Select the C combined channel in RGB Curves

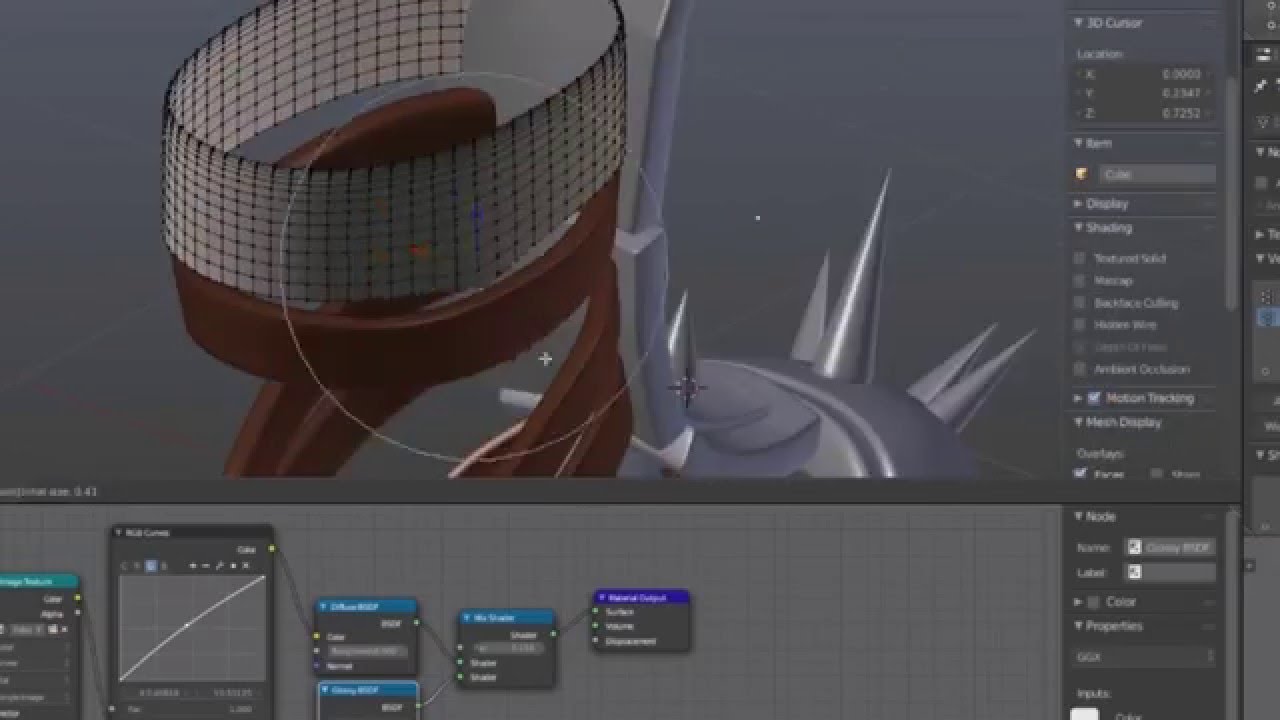pyautogui.click(x=124, y=565)
